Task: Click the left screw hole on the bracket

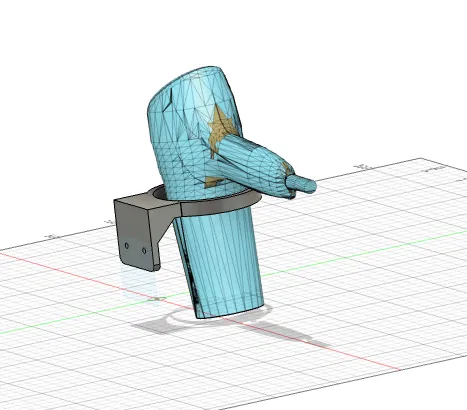Action: (127, 246)
